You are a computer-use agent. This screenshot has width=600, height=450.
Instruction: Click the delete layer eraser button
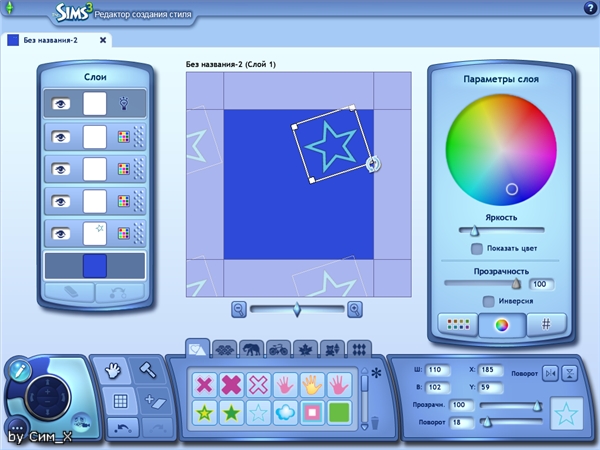67,292
